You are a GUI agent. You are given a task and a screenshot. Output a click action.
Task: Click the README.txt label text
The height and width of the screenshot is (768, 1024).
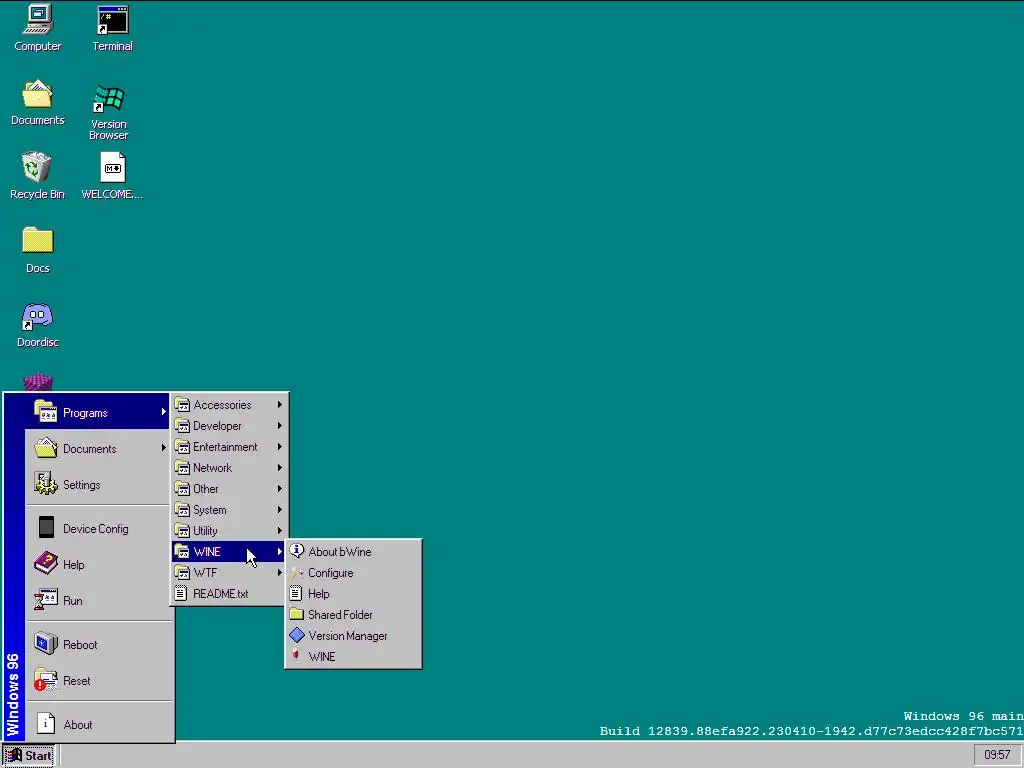tap(221, 594)
